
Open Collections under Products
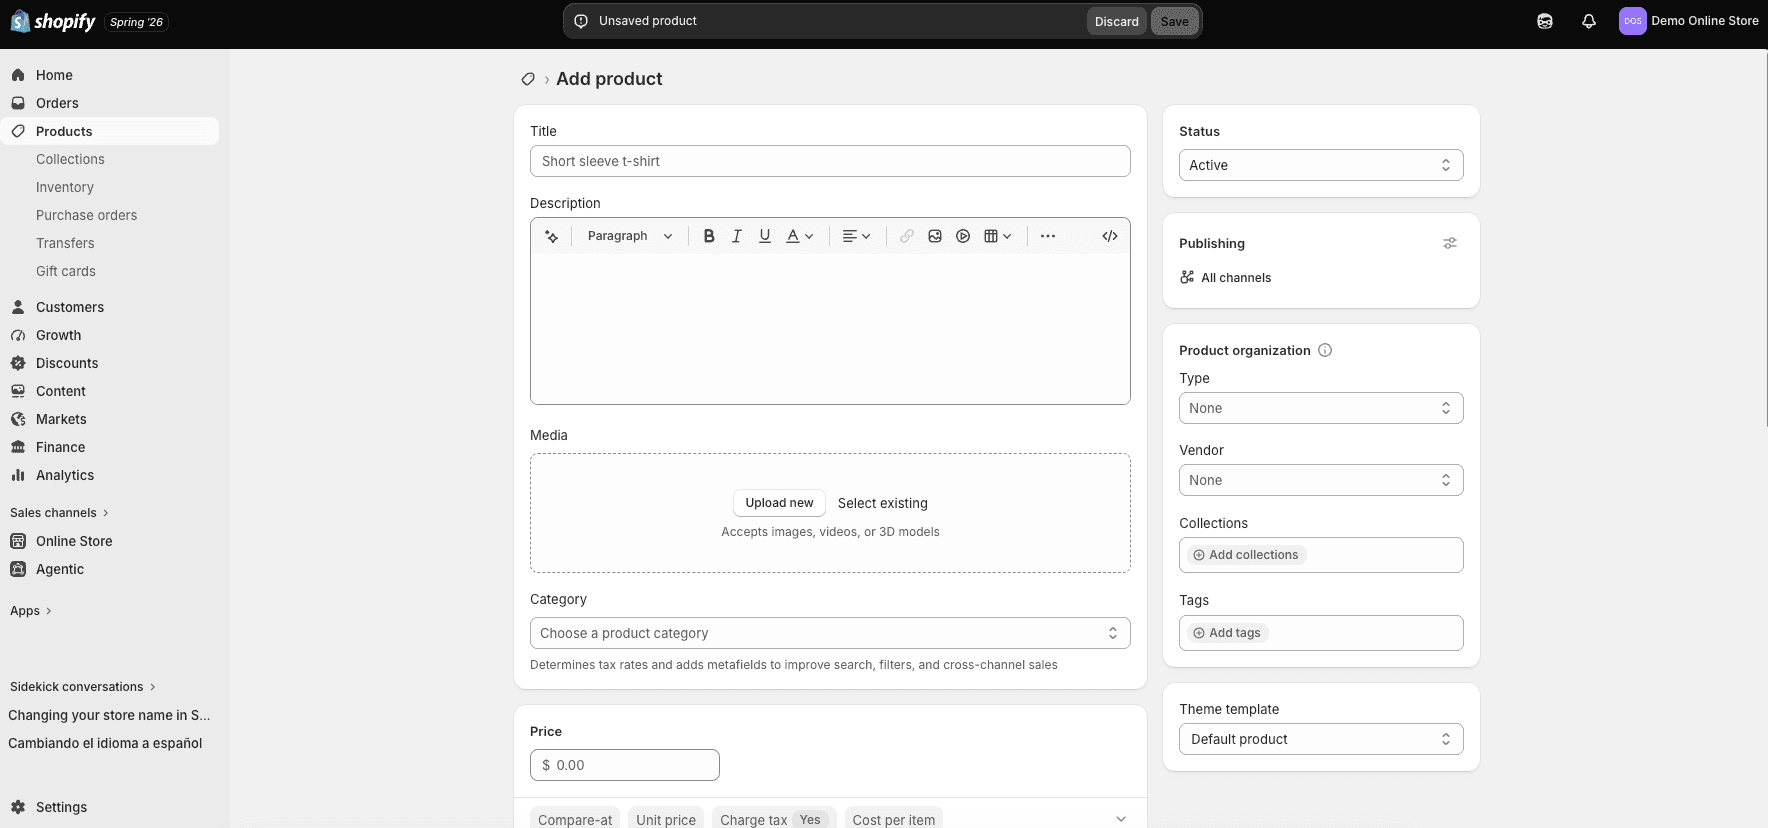point(70,159)
